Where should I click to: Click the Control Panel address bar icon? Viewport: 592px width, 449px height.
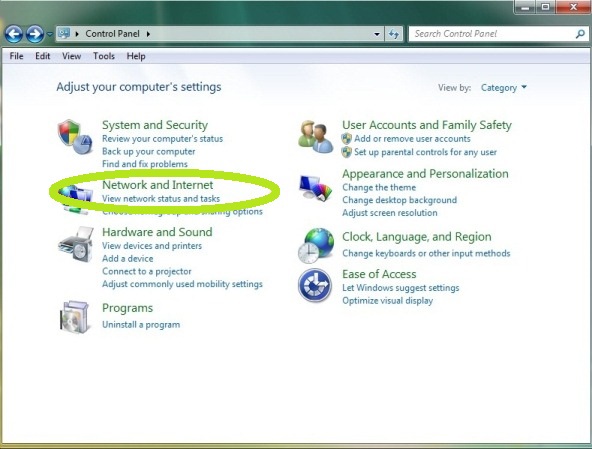point(64,34)
